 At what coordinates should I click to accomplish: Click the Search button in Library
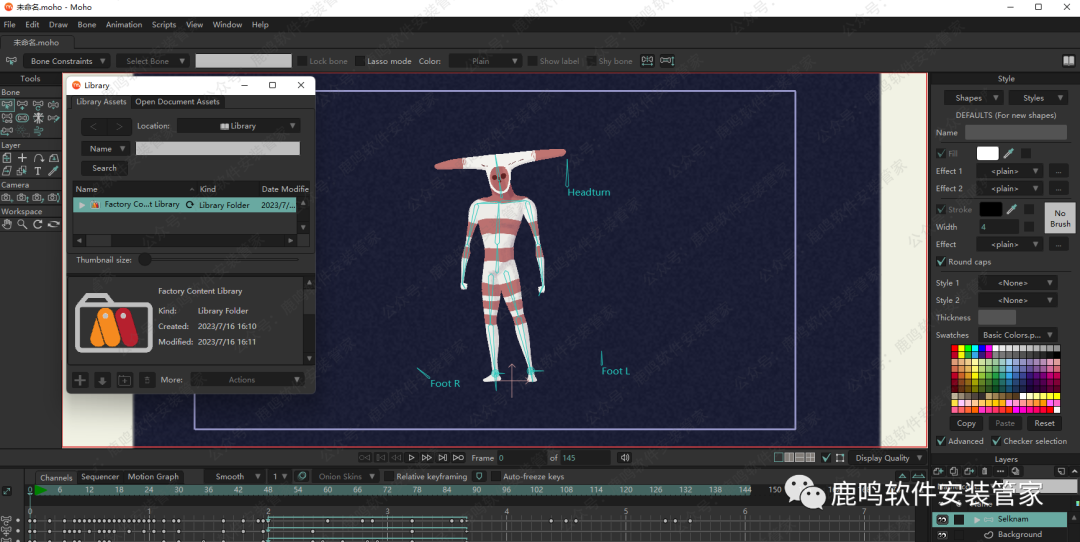click(x=104, y=168)
